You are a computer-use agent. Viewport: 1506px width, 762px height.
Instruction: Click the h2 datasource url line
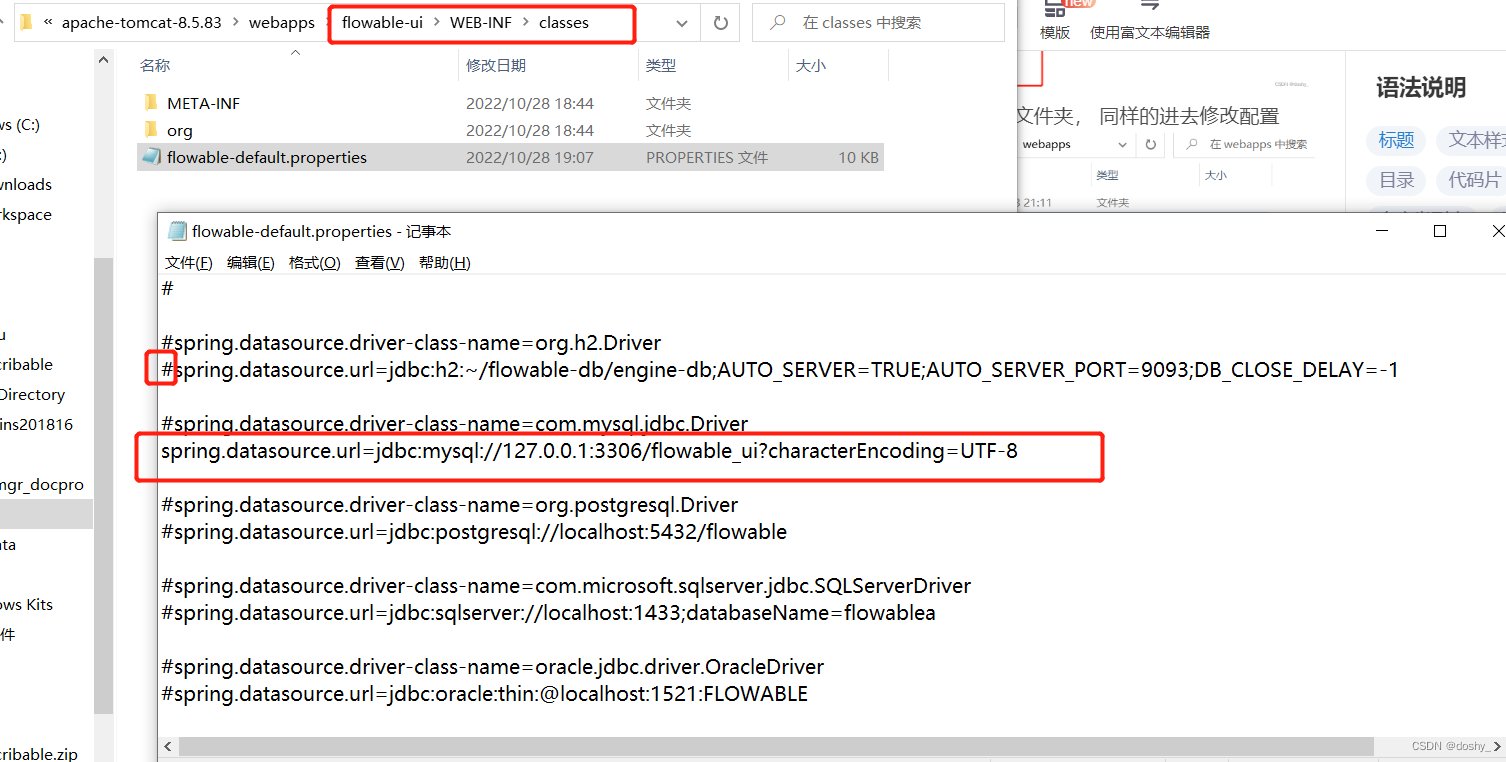(x=779, y=370)
